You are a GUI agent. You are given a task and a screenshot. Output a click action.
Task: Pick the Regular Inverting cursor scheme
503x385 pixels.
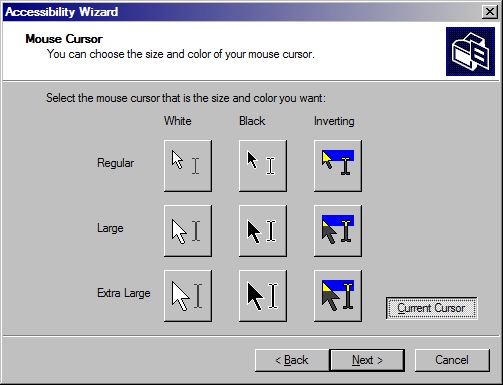338,166
